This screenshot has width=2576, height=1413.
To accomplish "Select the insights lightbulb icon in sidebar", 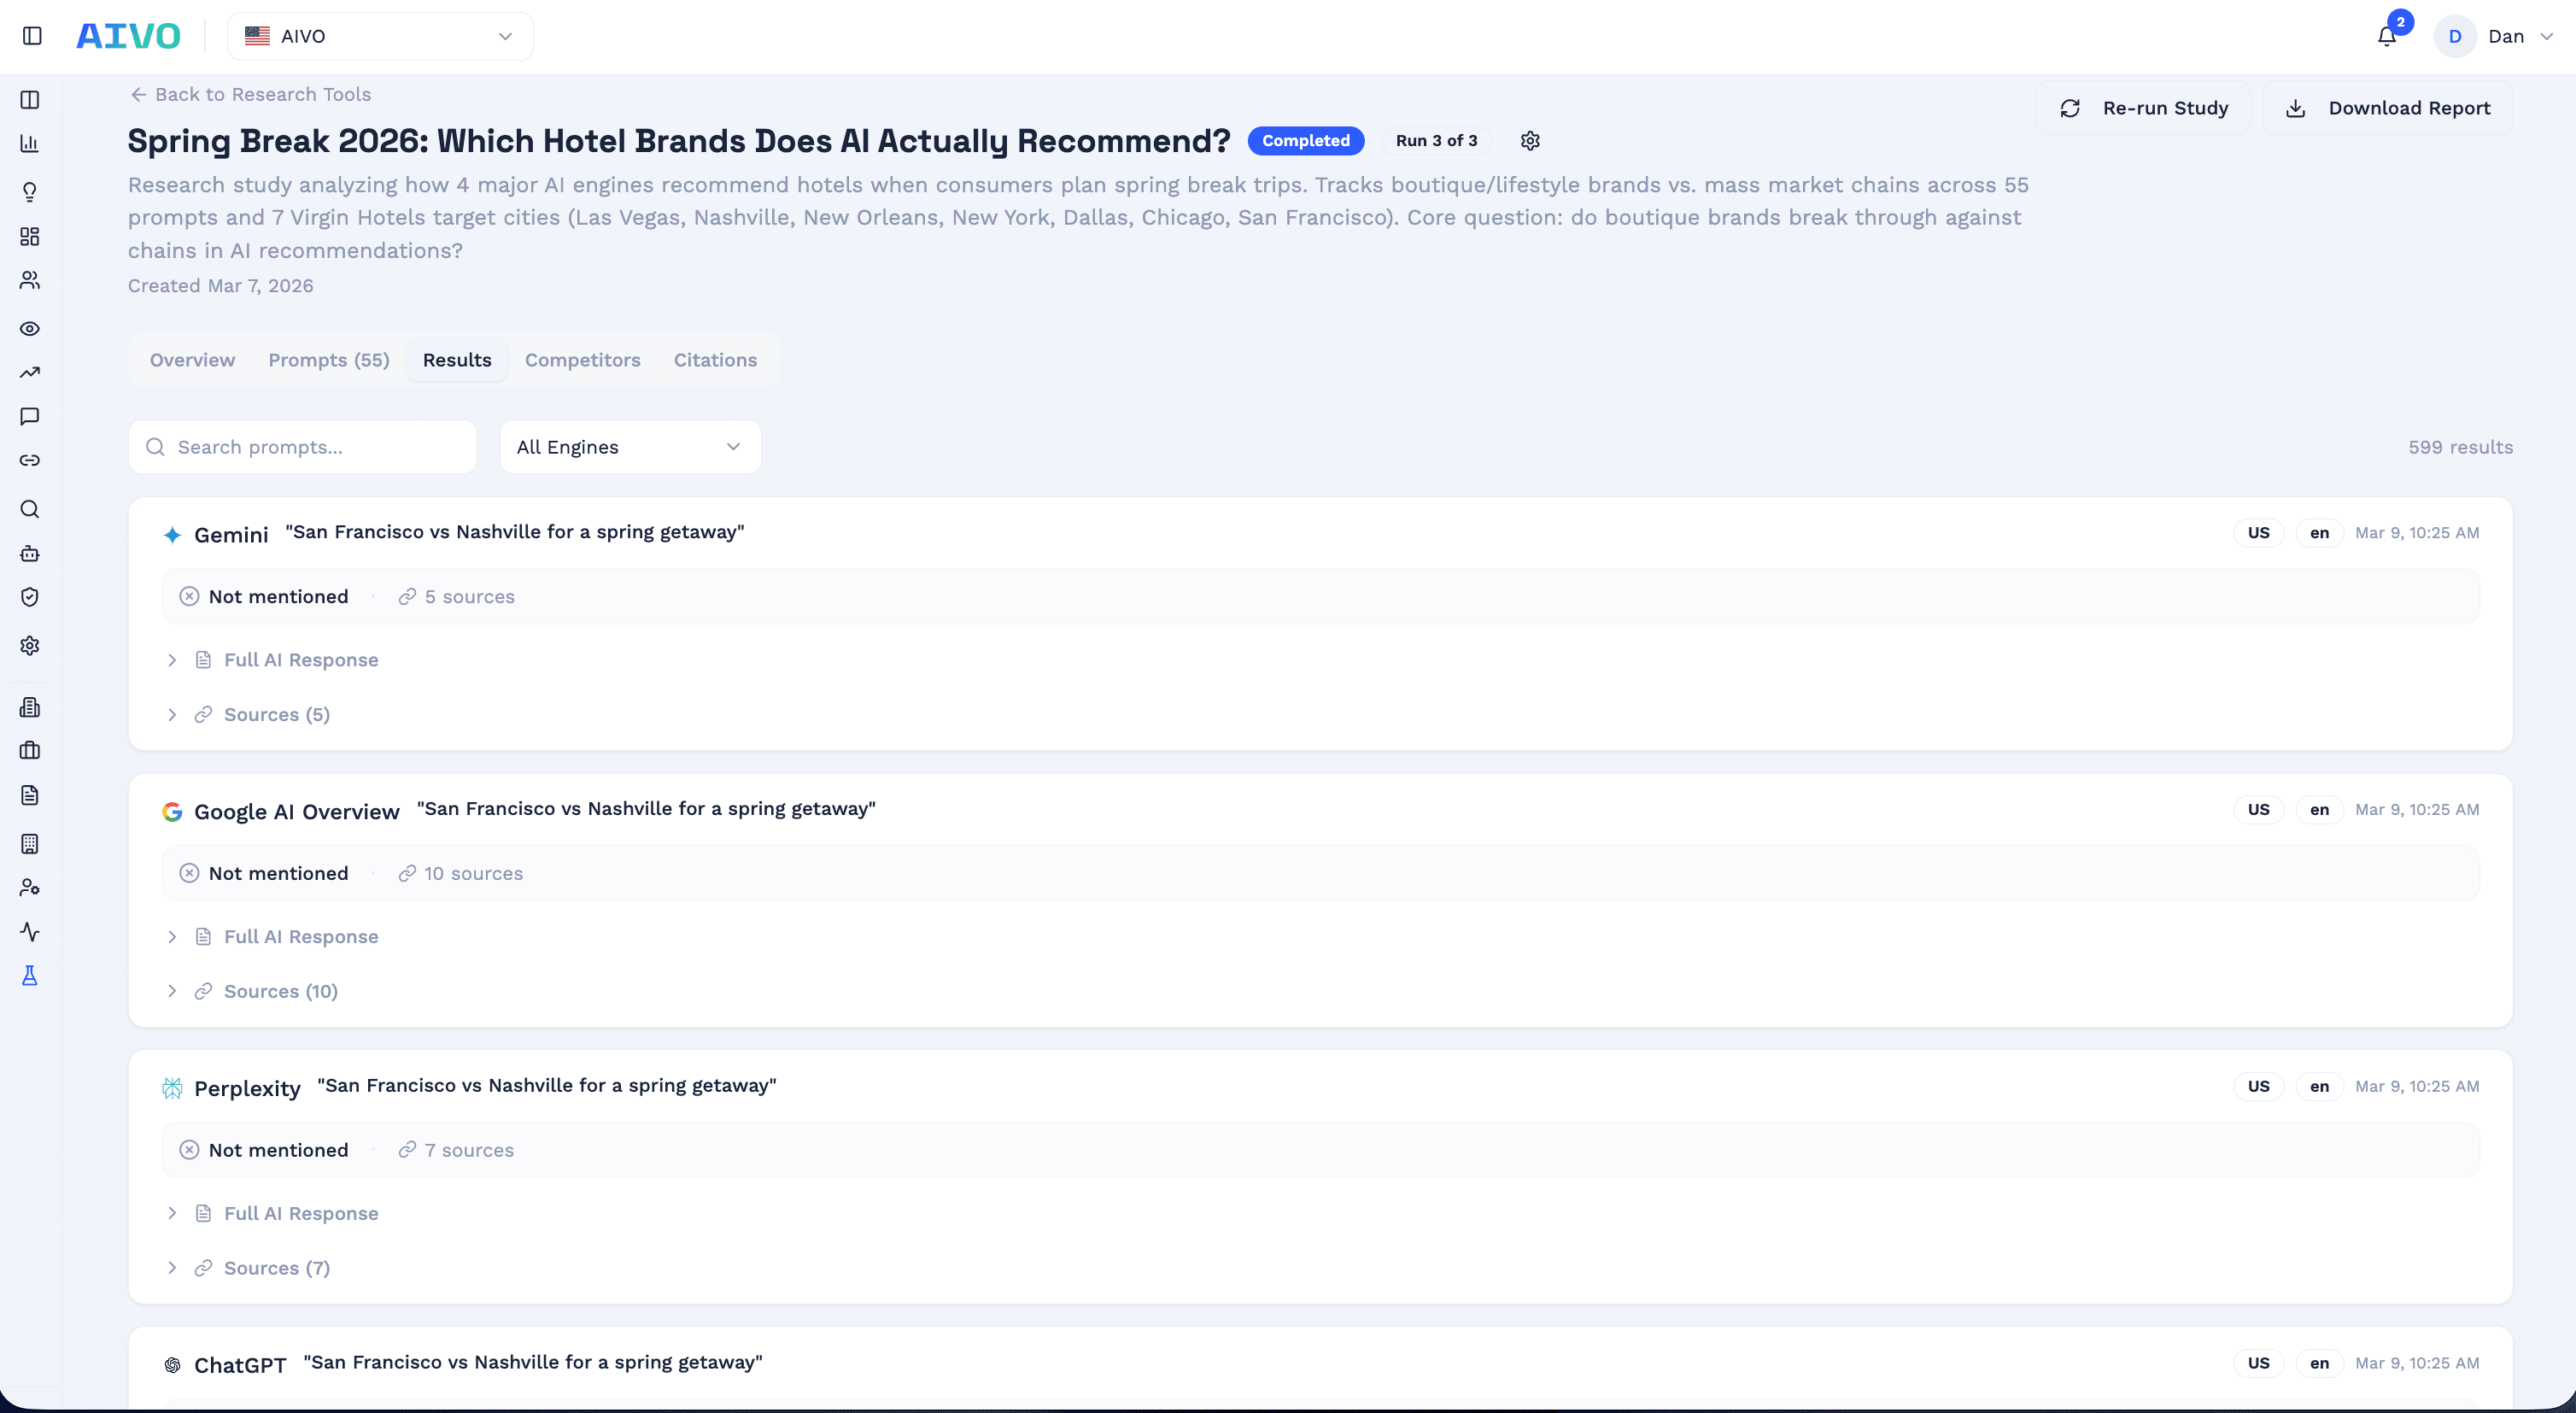I will click(x=30, y=191).
